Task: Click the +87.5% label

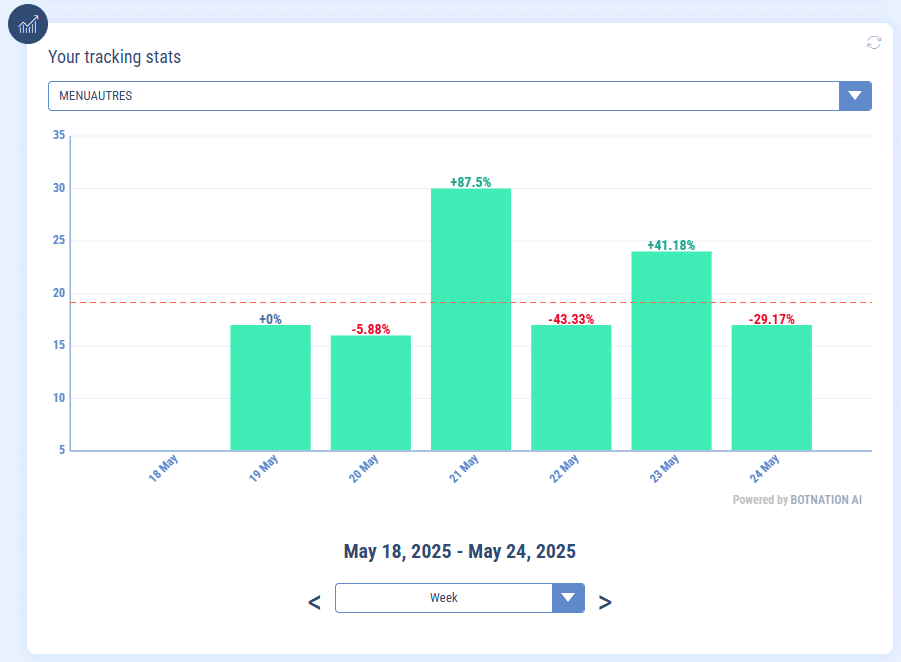Action: (471, 182)
